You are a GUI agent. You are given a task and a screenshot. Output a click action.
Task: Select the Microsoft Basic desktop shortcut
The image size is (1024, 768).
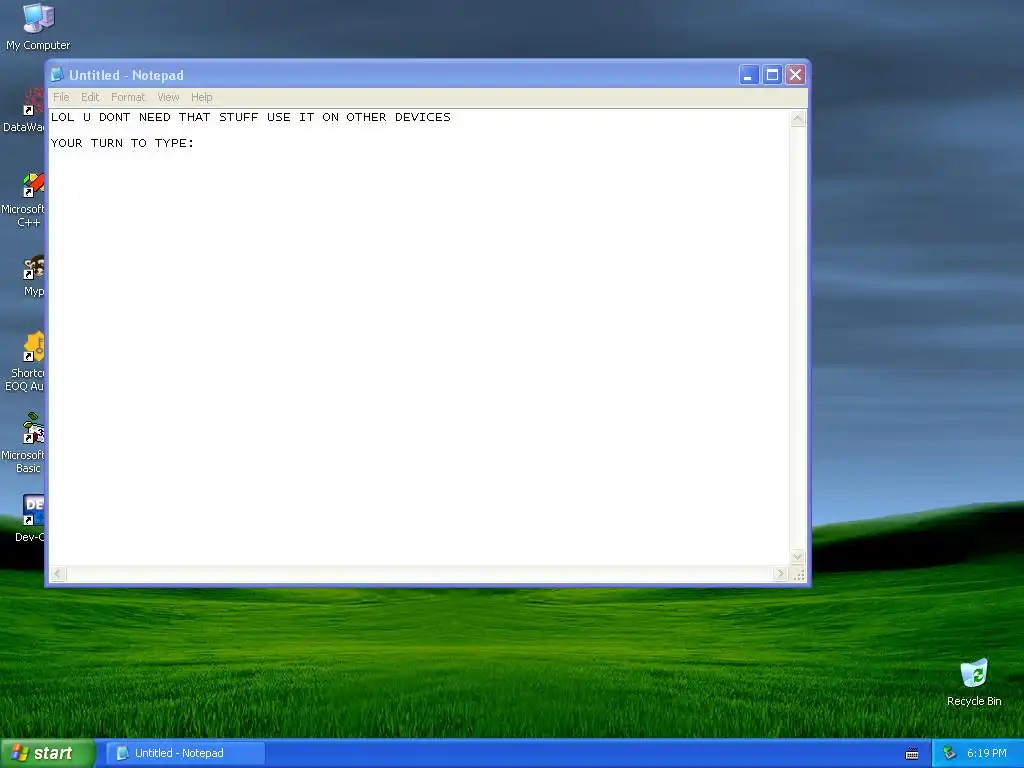pos(24,443)
